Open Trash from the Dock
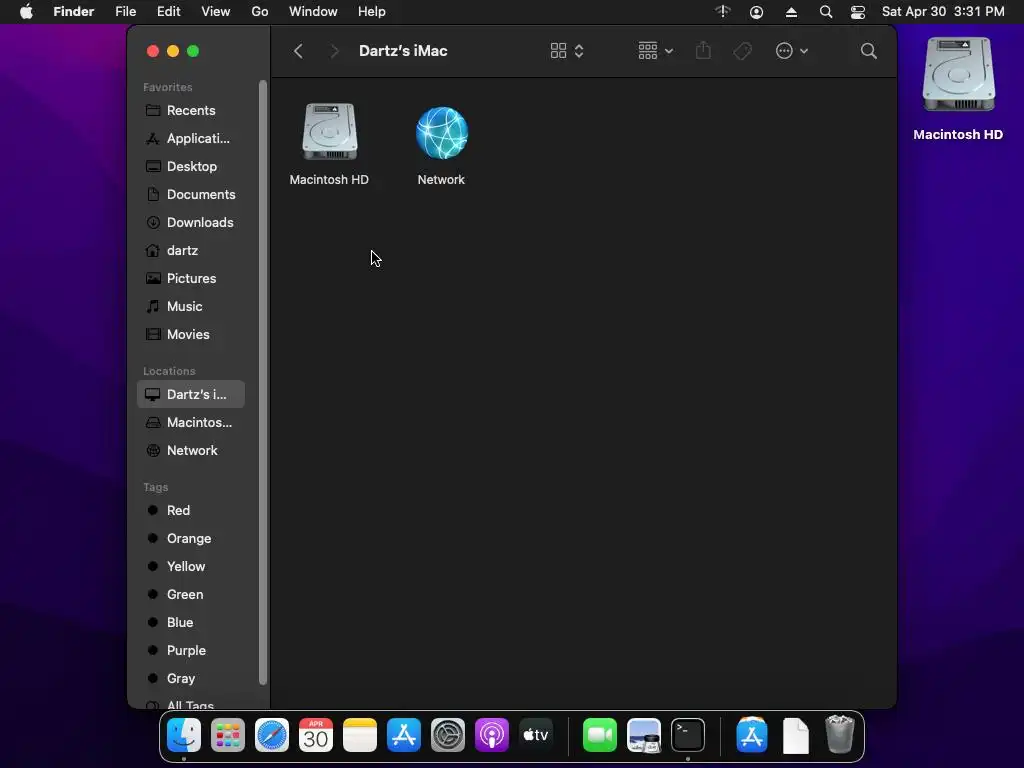 point(840,735)
